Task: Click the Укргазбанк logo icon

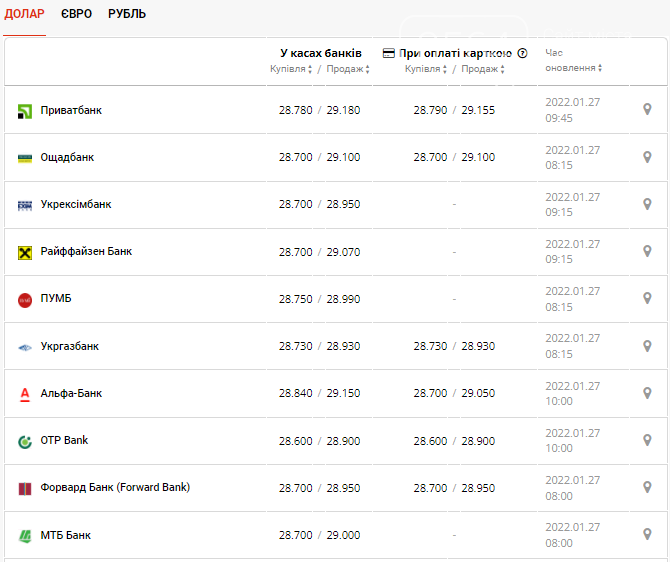Action: (25, 347)
